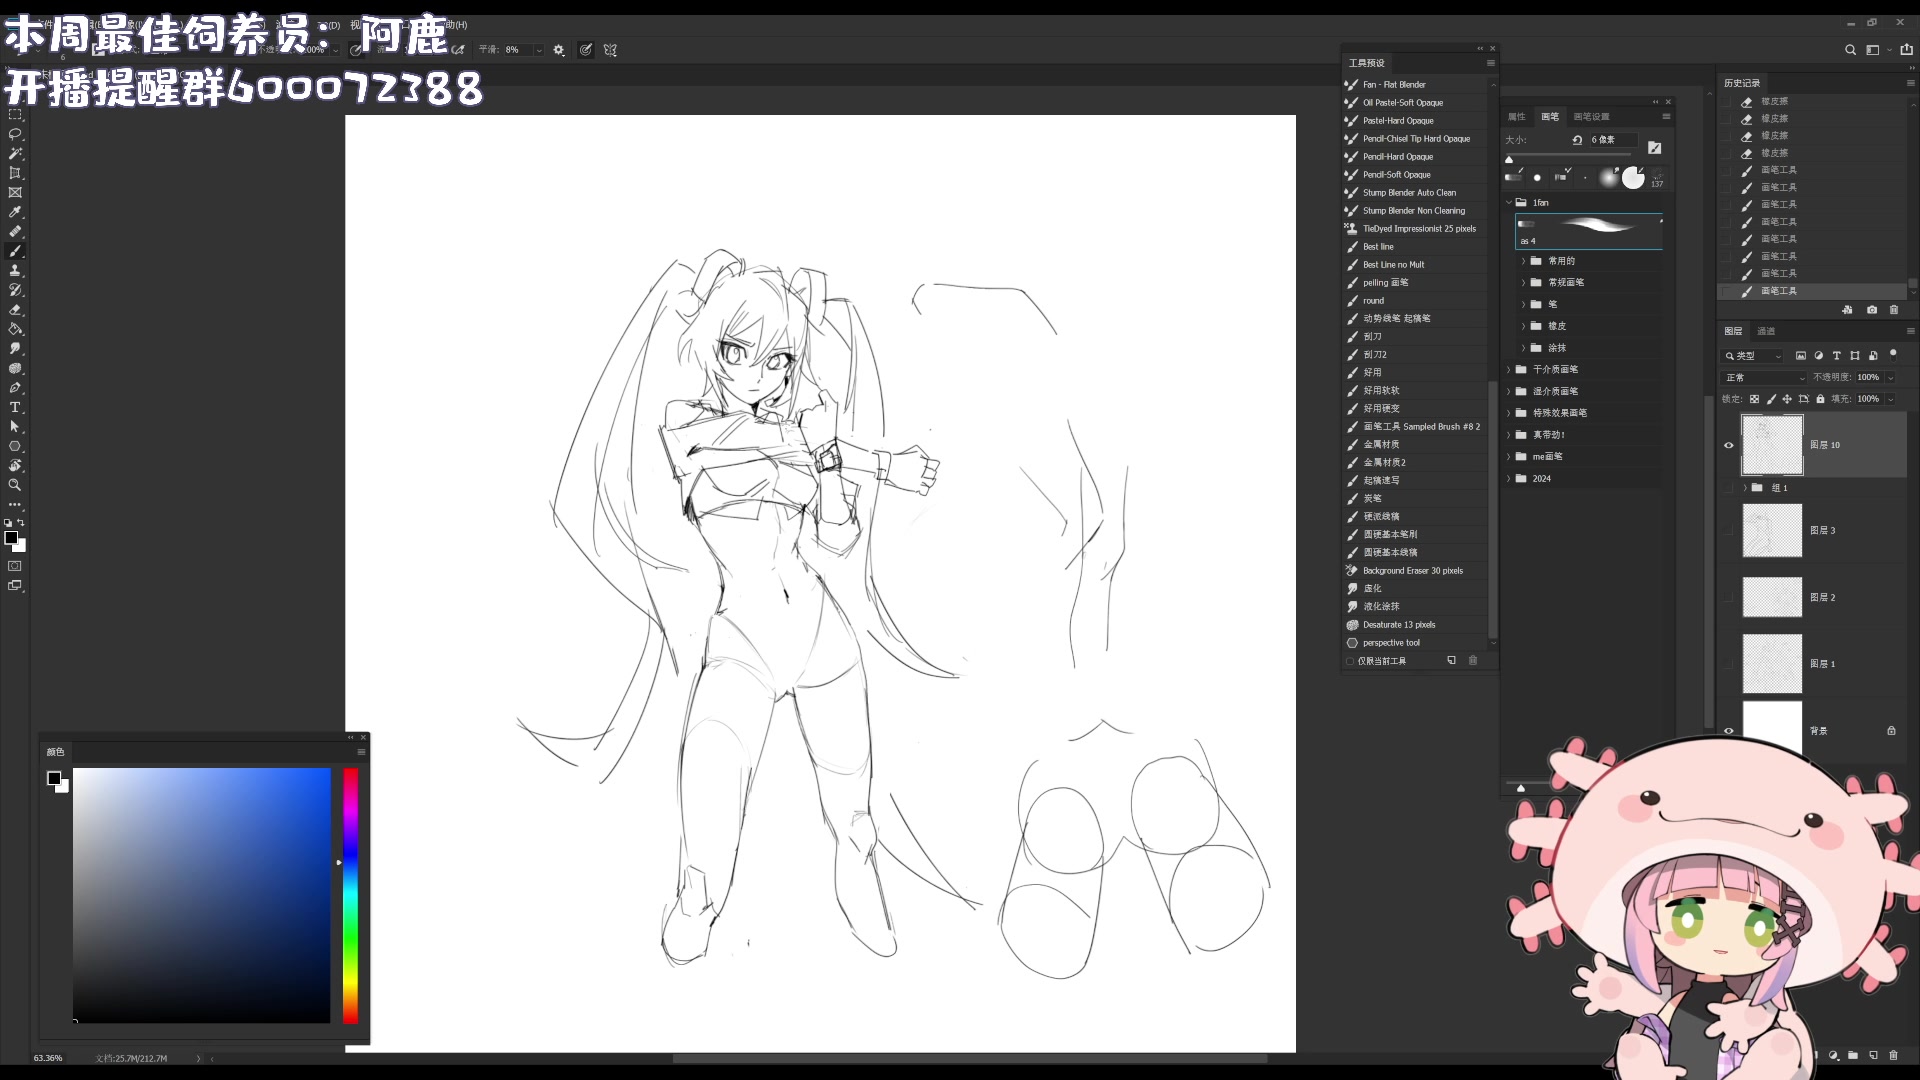Toggle Quick Mask mode icon
The image size is (1920, 1080).
click(15, 566)
